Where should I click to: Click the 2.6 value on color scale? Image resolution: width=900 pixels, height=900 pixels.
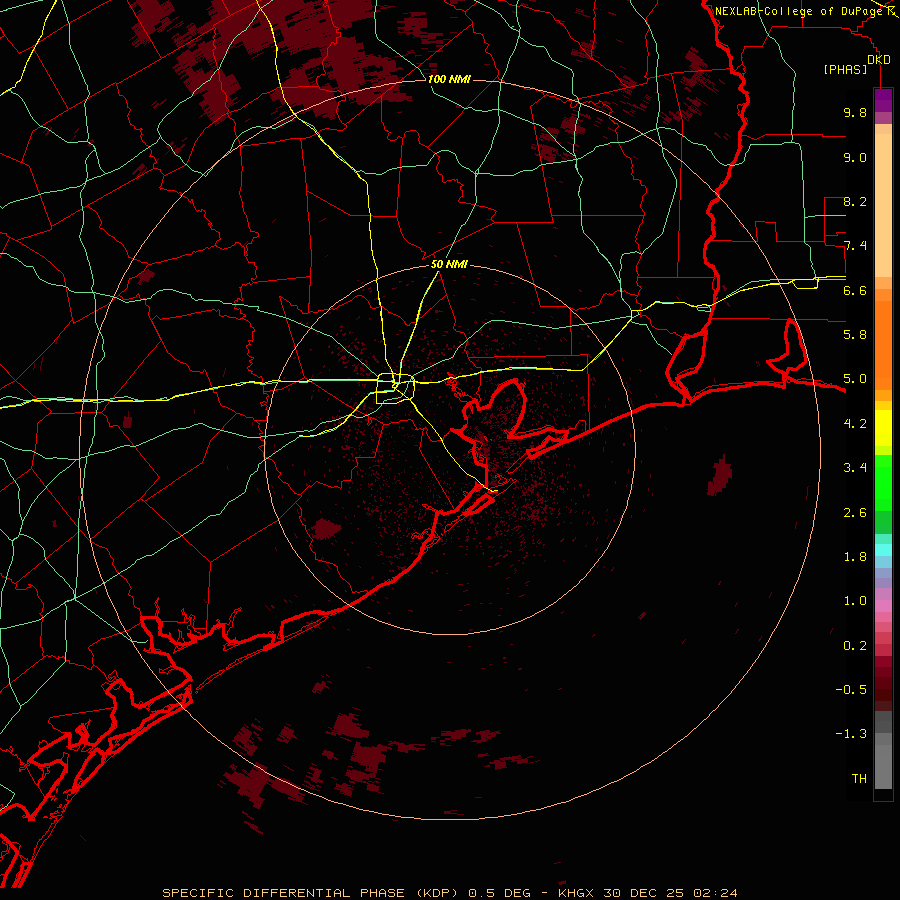coord(855,513)
